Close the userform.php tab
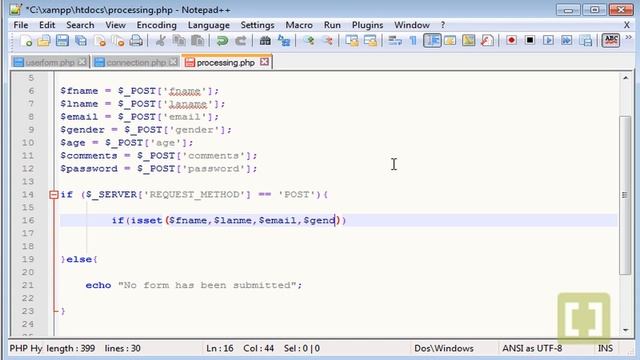Screen dimensions: 640x360 tap(82, 62)
